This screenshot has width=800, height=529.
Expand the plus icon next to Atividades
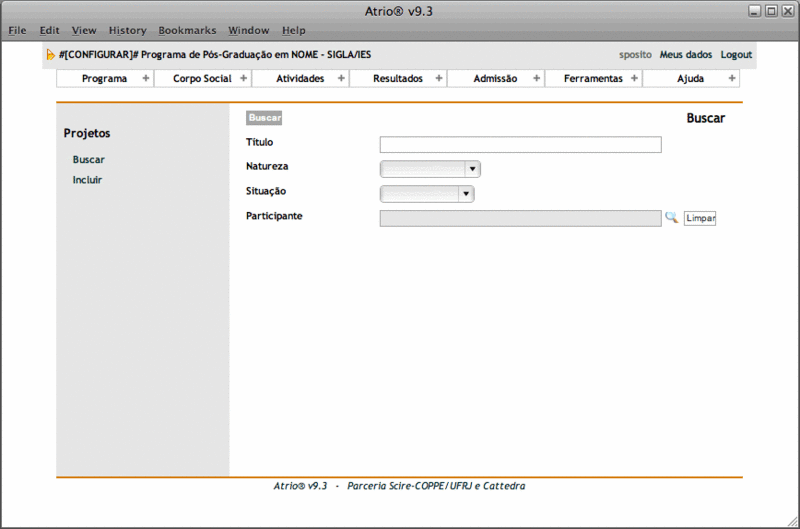coord(341,79)
